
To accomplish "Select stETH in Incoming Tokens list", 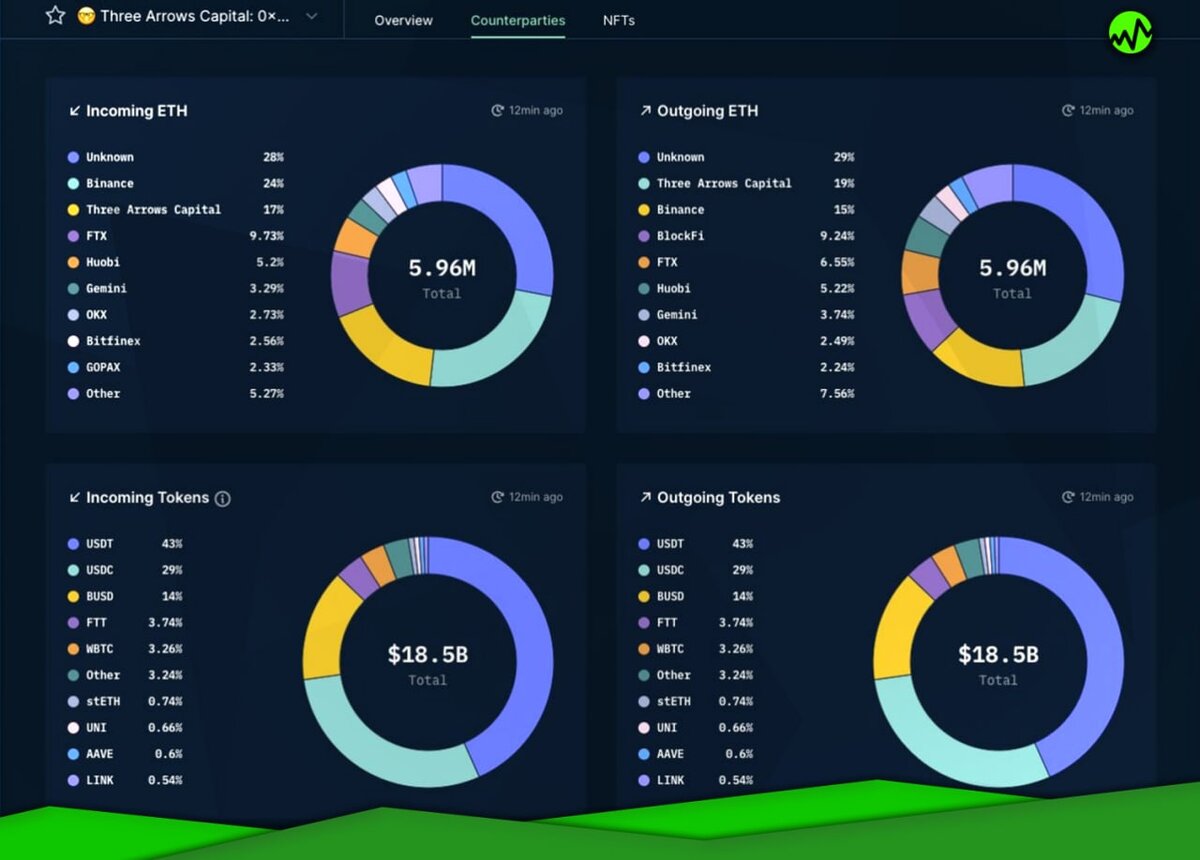I will pyautogui.click(x=125, y=701).
